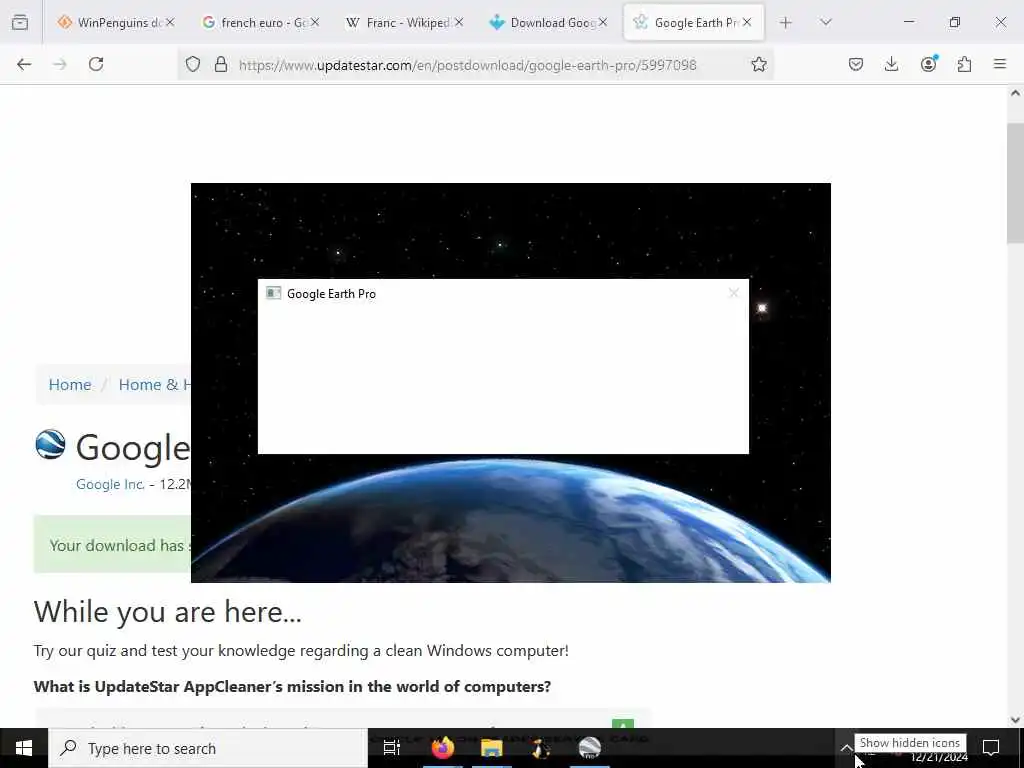Bookmark this page with the star

tap(759, 64)
